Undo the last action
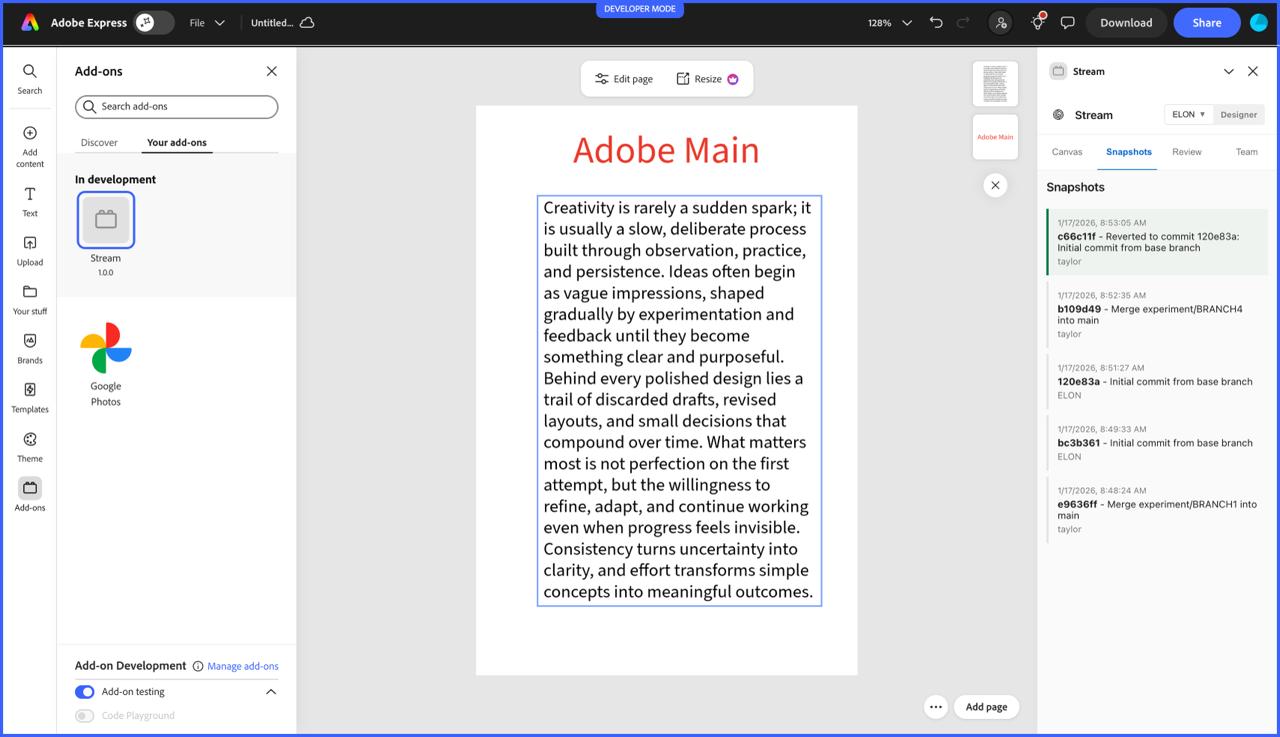The width and height of the screenshot is (1280, 737). tap(936, 22)
